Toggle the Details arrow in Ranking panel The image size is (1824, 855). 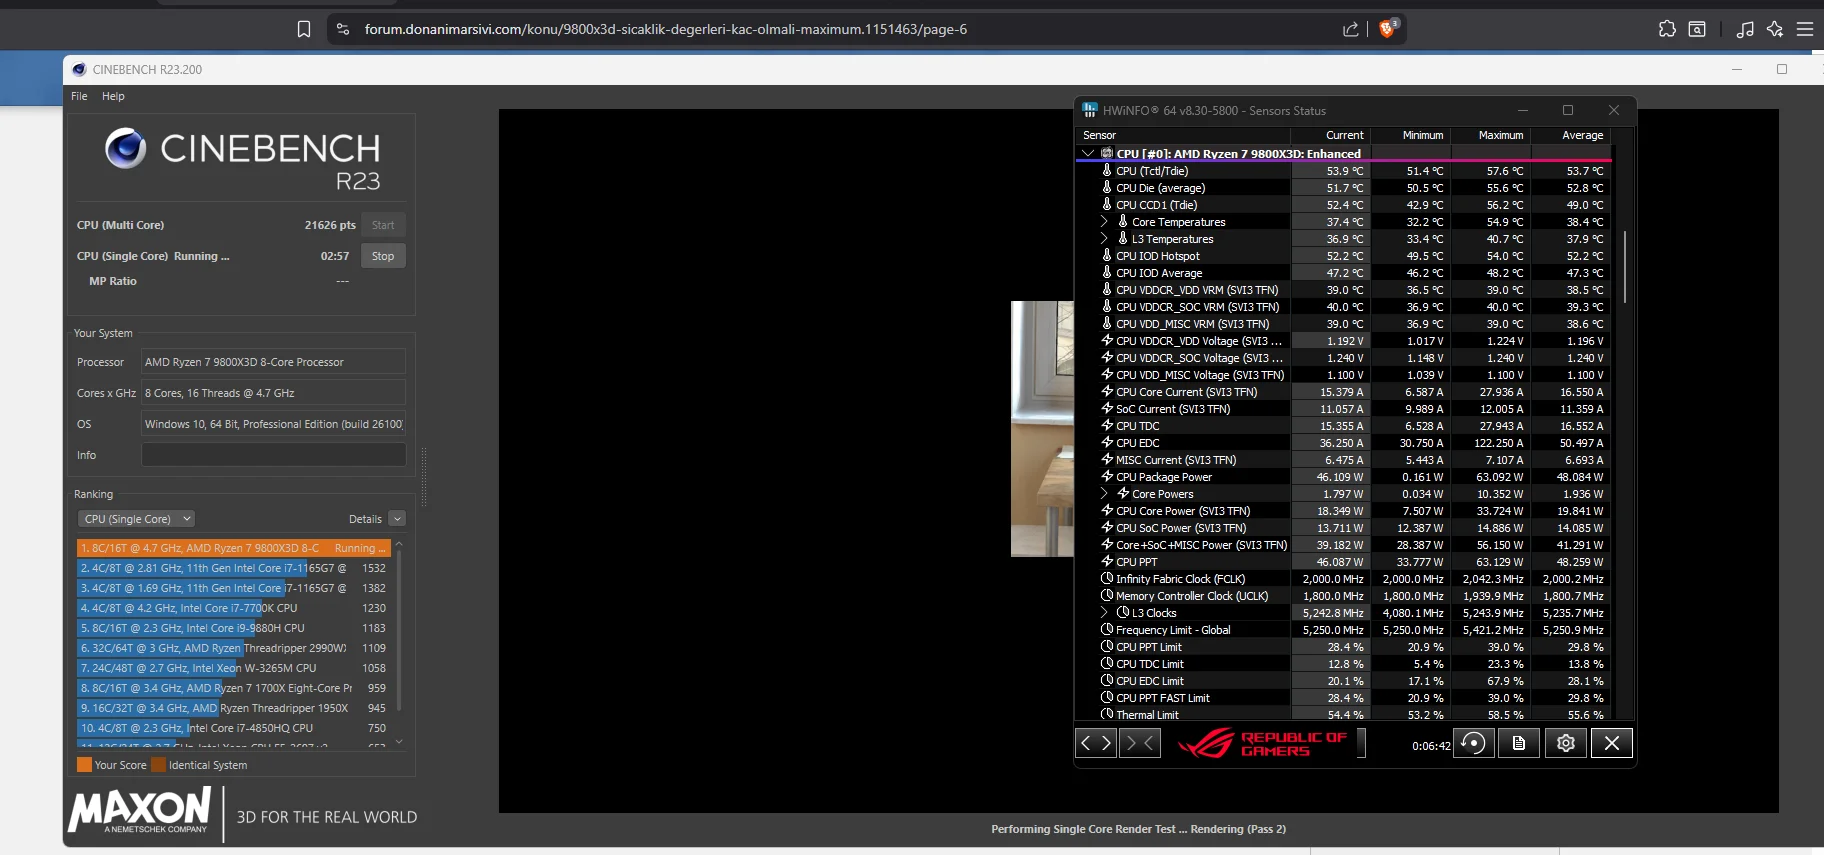click(397, 519)
